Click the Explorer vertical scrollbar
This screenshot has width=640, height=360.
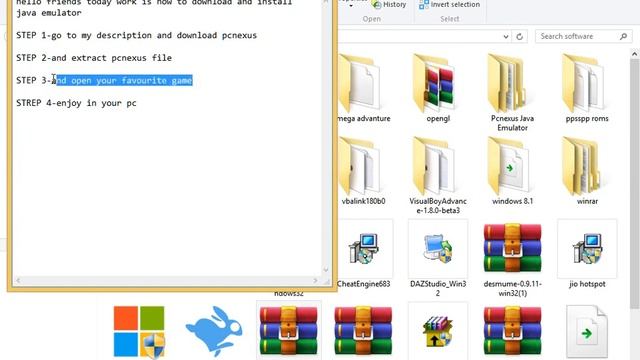[634, 184]
